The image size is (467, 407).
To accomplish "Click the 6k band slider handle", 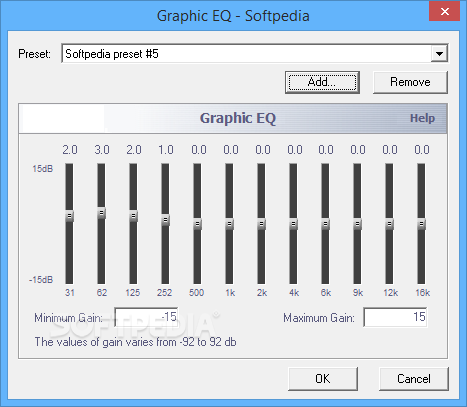I will point(325,224).
